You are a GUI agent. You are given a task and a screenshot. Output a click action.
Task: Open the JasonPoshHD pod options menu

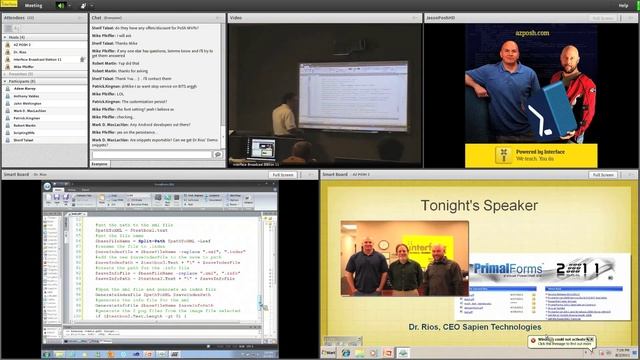pyautogui.click(x=631, y=18)
